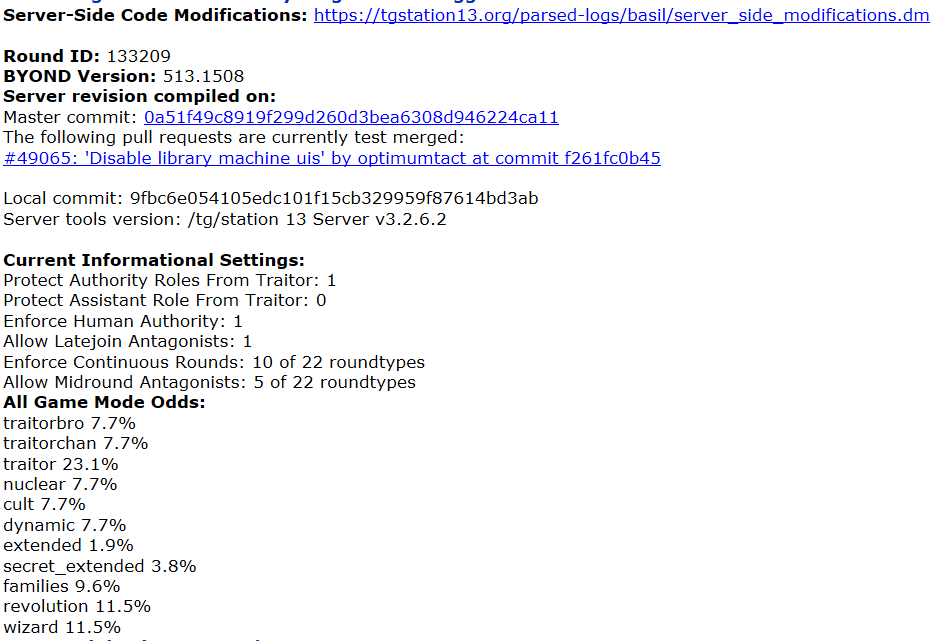Click the secret_extended 3.8% entry
This screenshot has width=932, height=641.
pyautogui.click(x=99, y=565)
